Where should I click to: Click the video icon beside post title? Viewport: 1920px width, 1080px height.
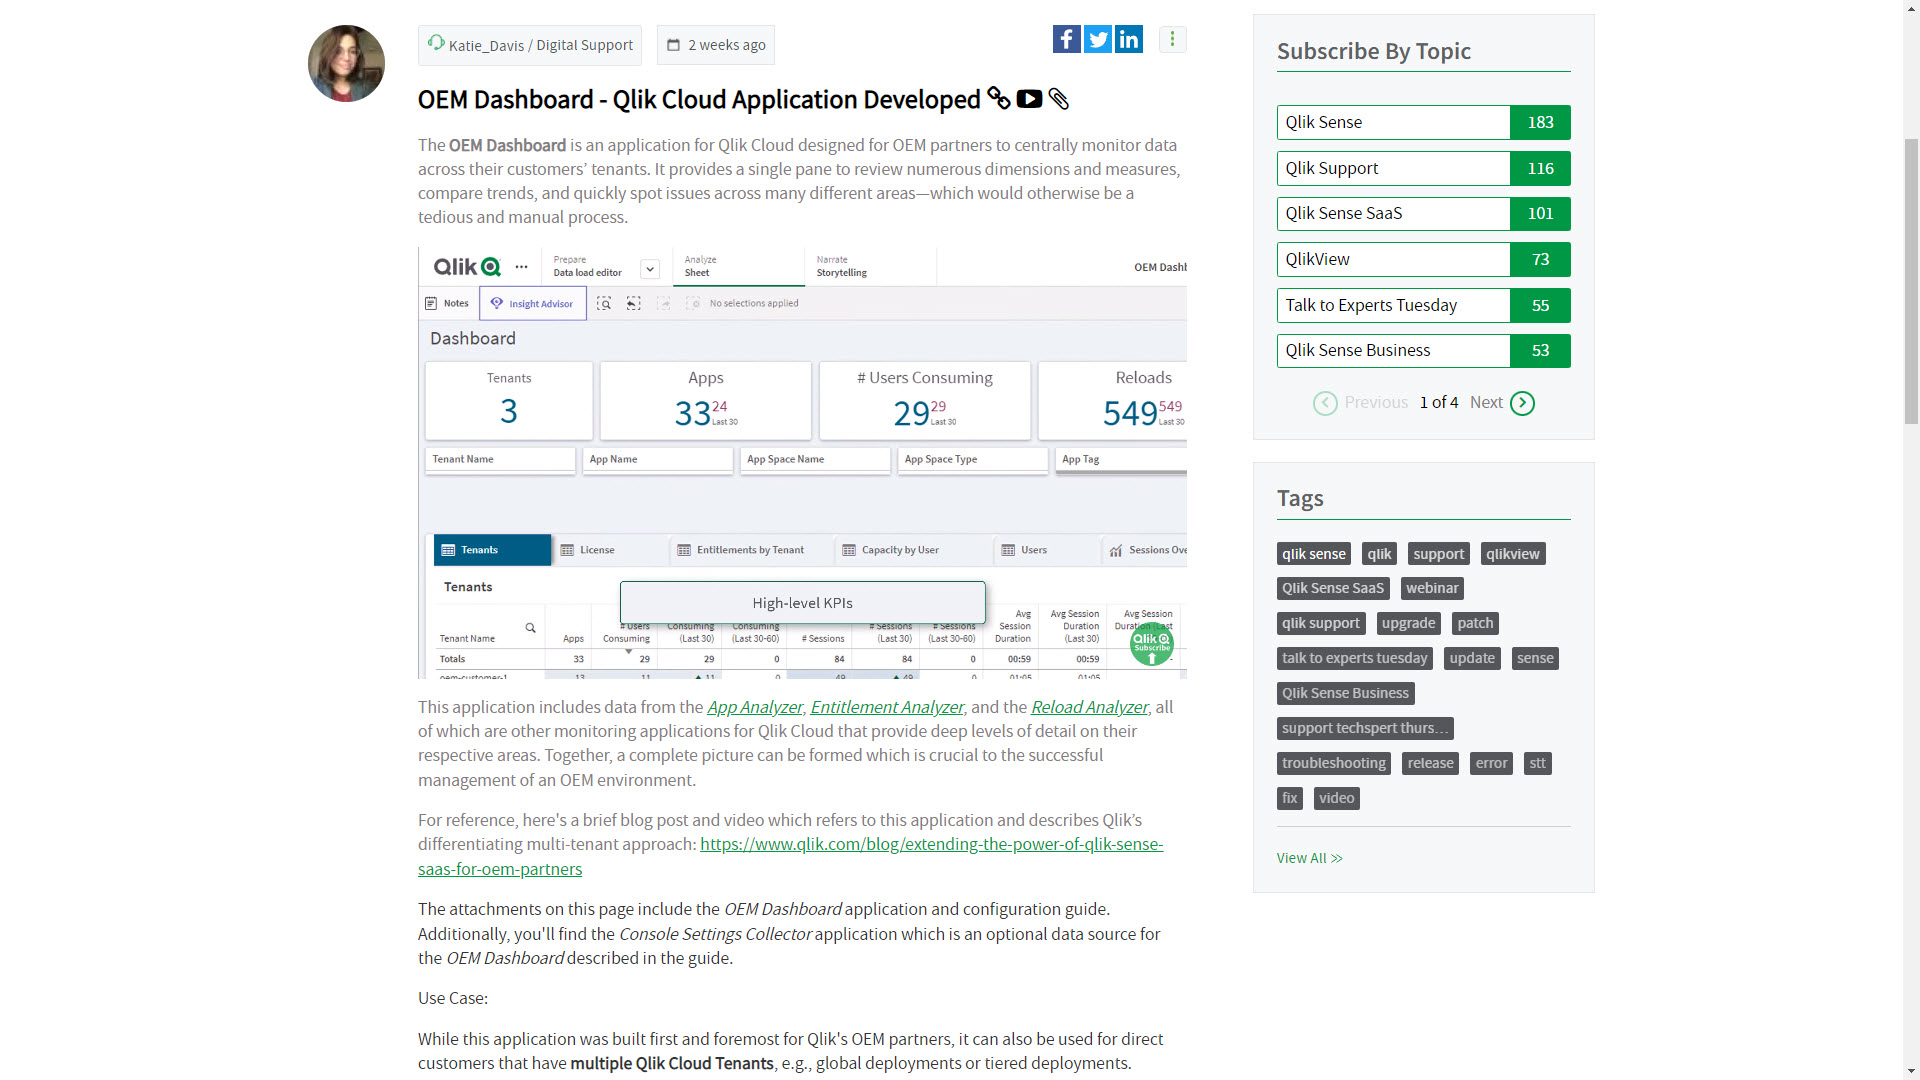point(1029,99)
